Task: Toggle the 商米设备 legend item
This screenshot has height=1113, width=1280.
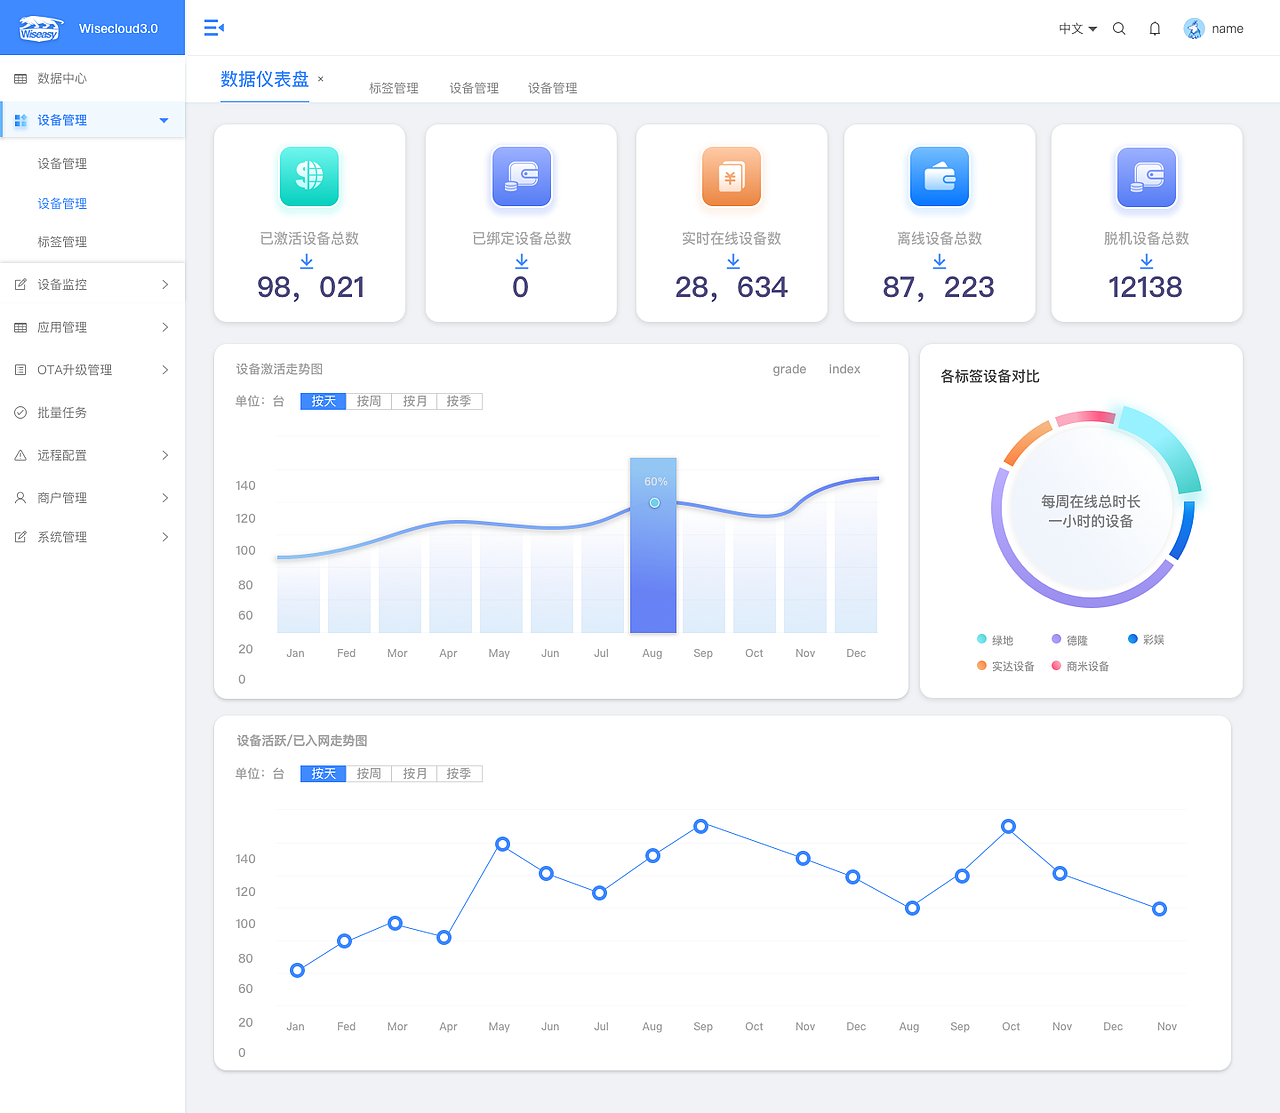Action: coord(1080,666)
